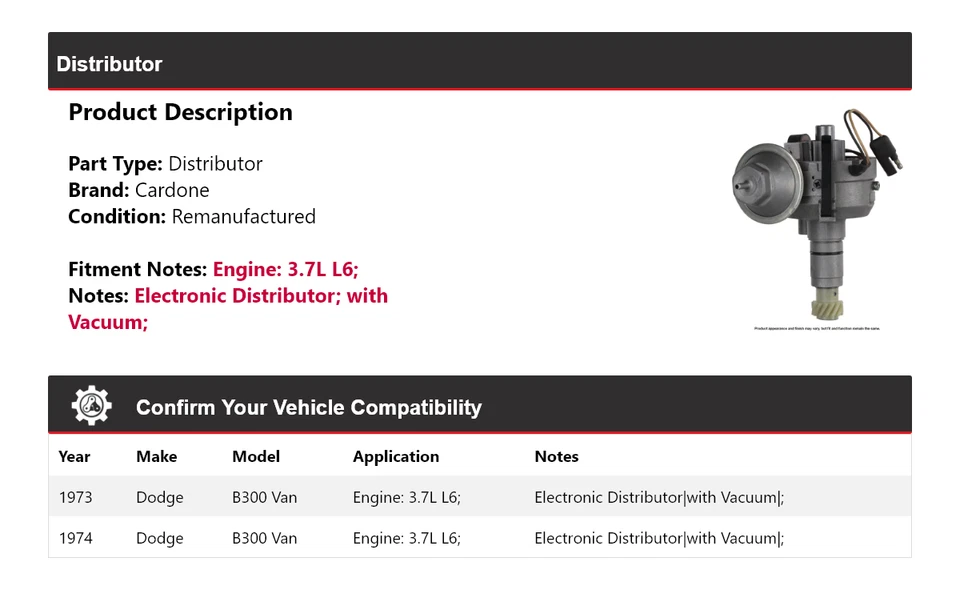Screen dimensions: 960x590
Task: Click the red Electronic Distributor note text
Action: 261,296
